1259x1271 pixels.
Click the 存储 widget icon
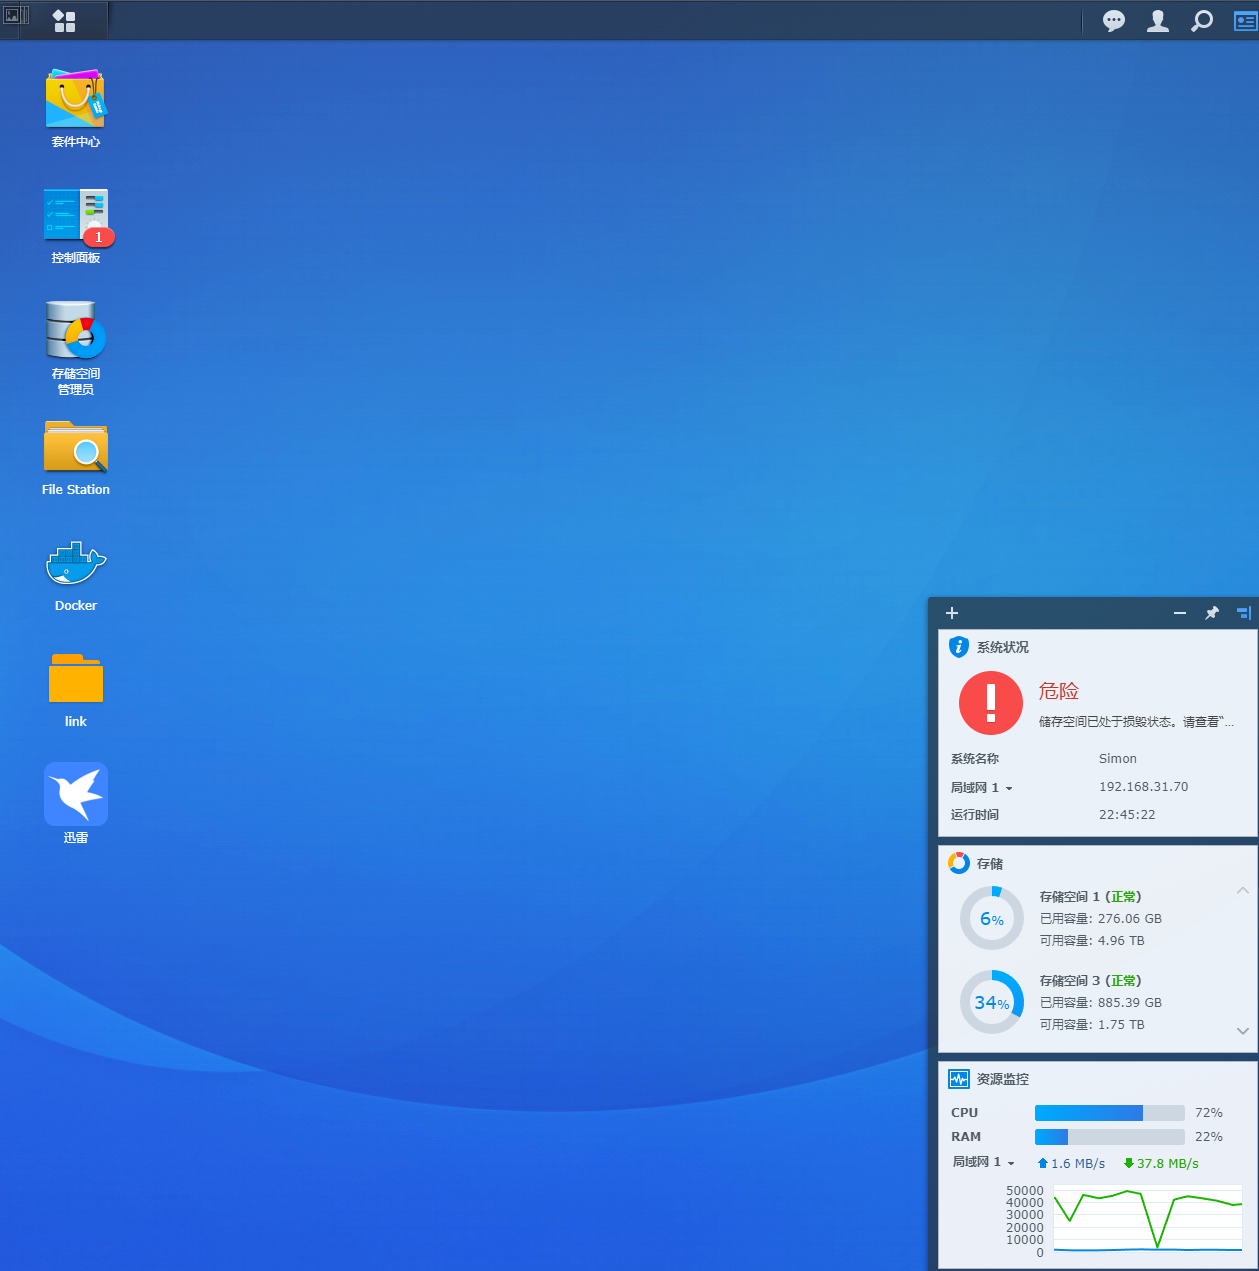(x=959, y=863)
